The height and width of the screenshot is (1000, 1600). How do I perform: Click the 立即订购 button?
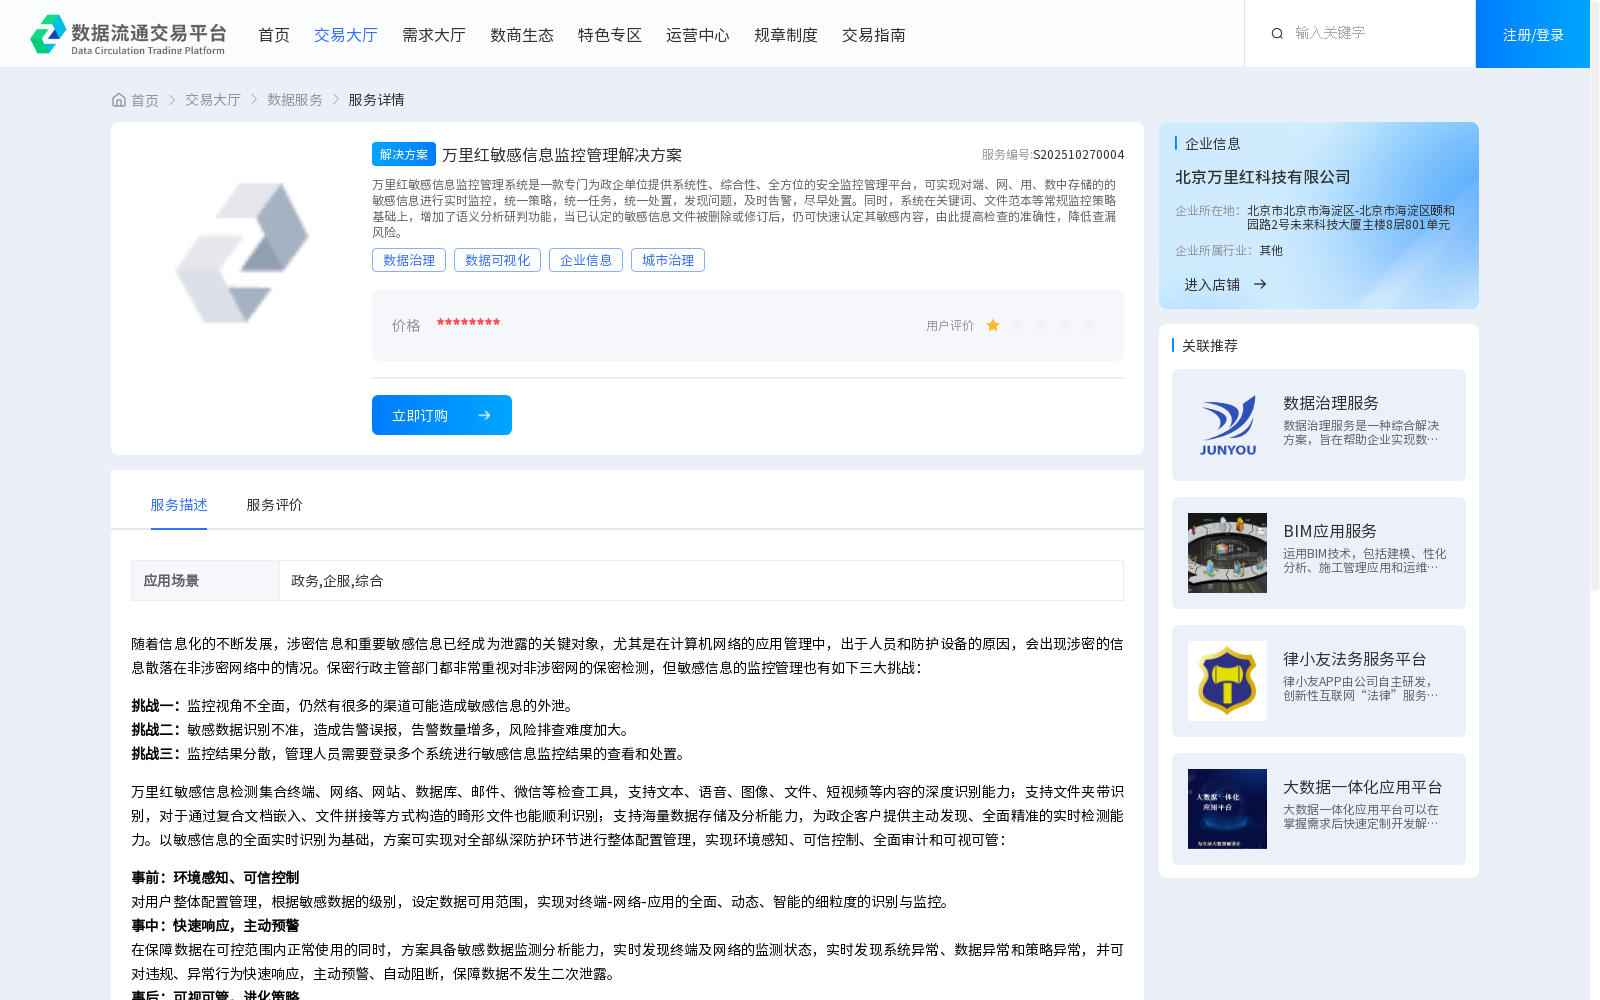442,415
